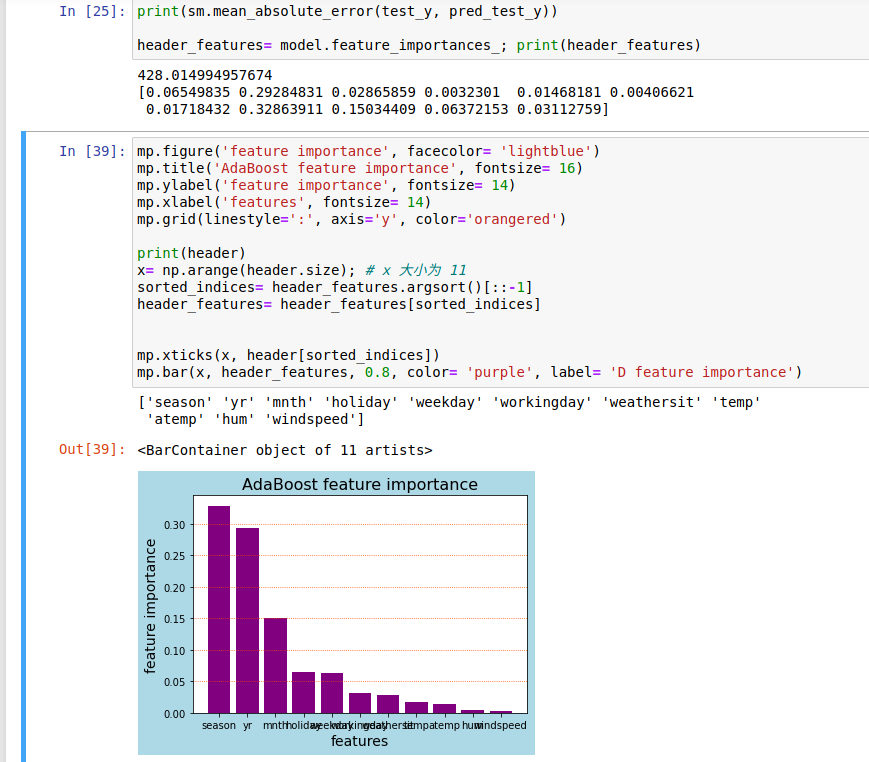Image resolution: width=869 pixels, height=762 pixels.
Task: Click the blue selected-cell bar on the left
Action: (23, 446)
